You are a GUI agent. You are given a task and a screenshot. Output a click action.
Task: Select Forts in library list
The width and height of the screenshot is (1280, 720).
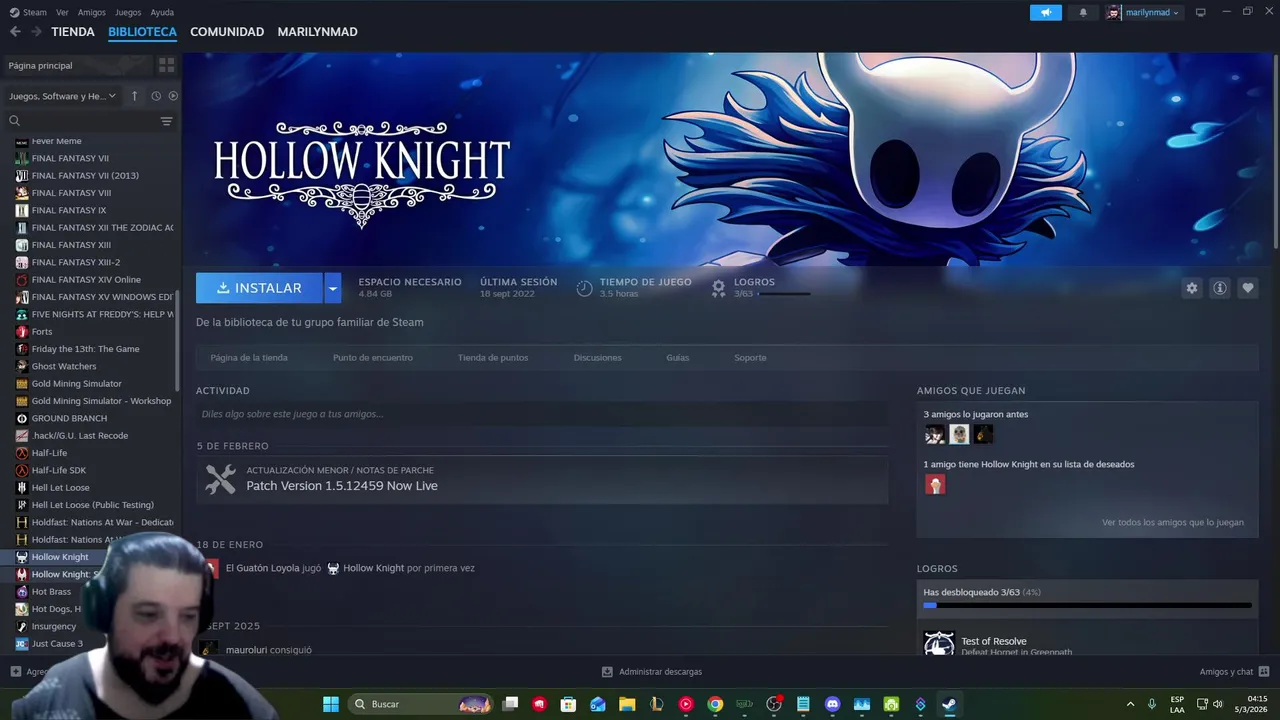point(42,332)
